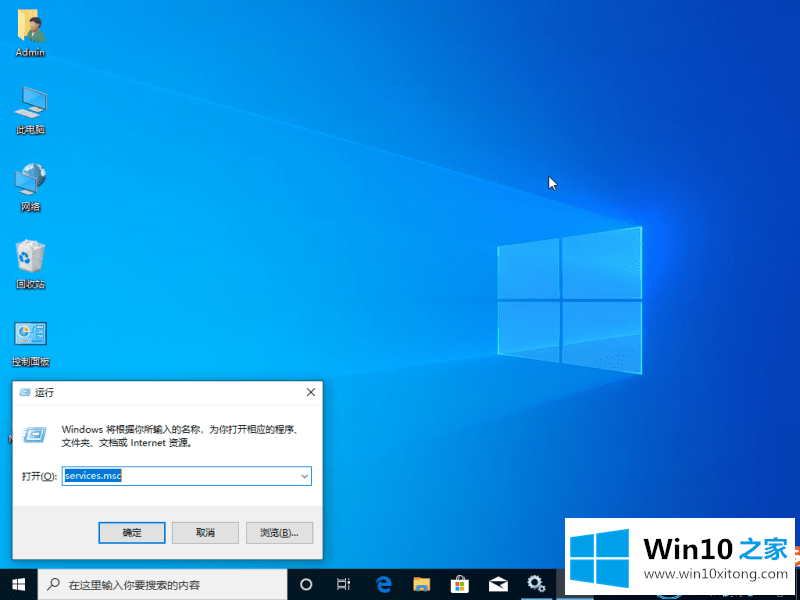Select the 此电脑 desktop icon
This screenshot has height=600, width=800.
31,110
